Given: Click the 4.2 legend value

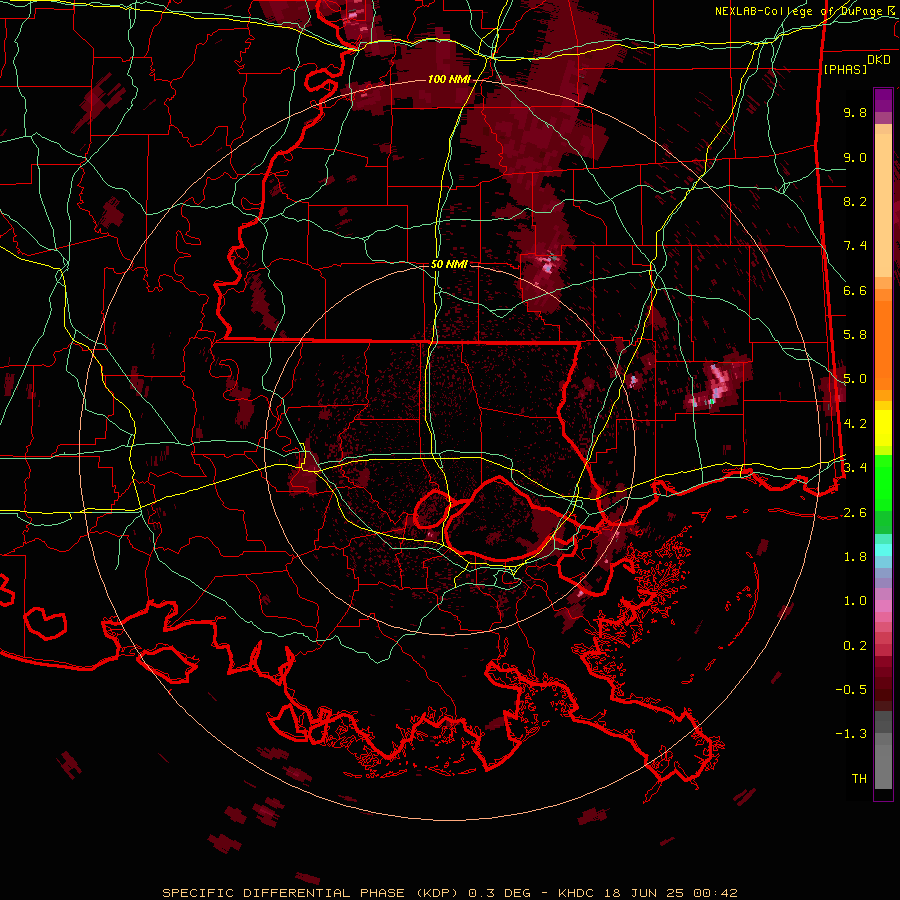Looking at the screenshot, I should click(855, 424).
